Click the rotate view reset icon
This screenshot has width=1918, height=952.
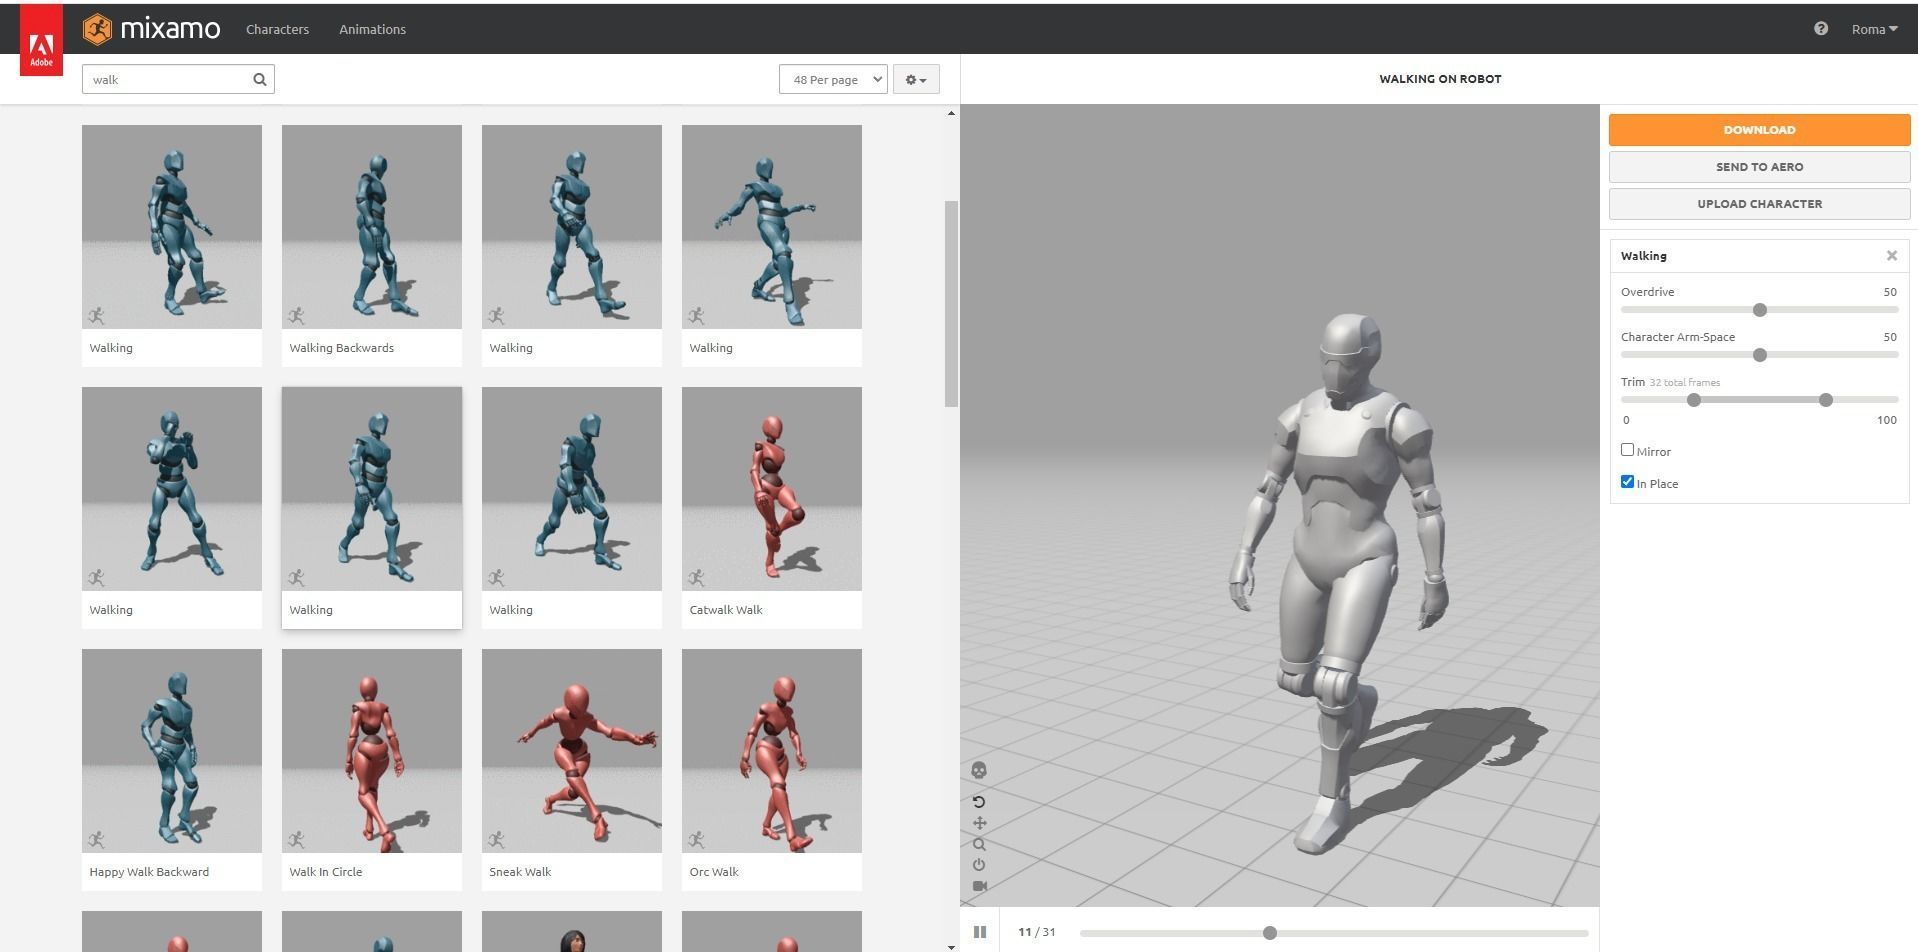[979, 802]
